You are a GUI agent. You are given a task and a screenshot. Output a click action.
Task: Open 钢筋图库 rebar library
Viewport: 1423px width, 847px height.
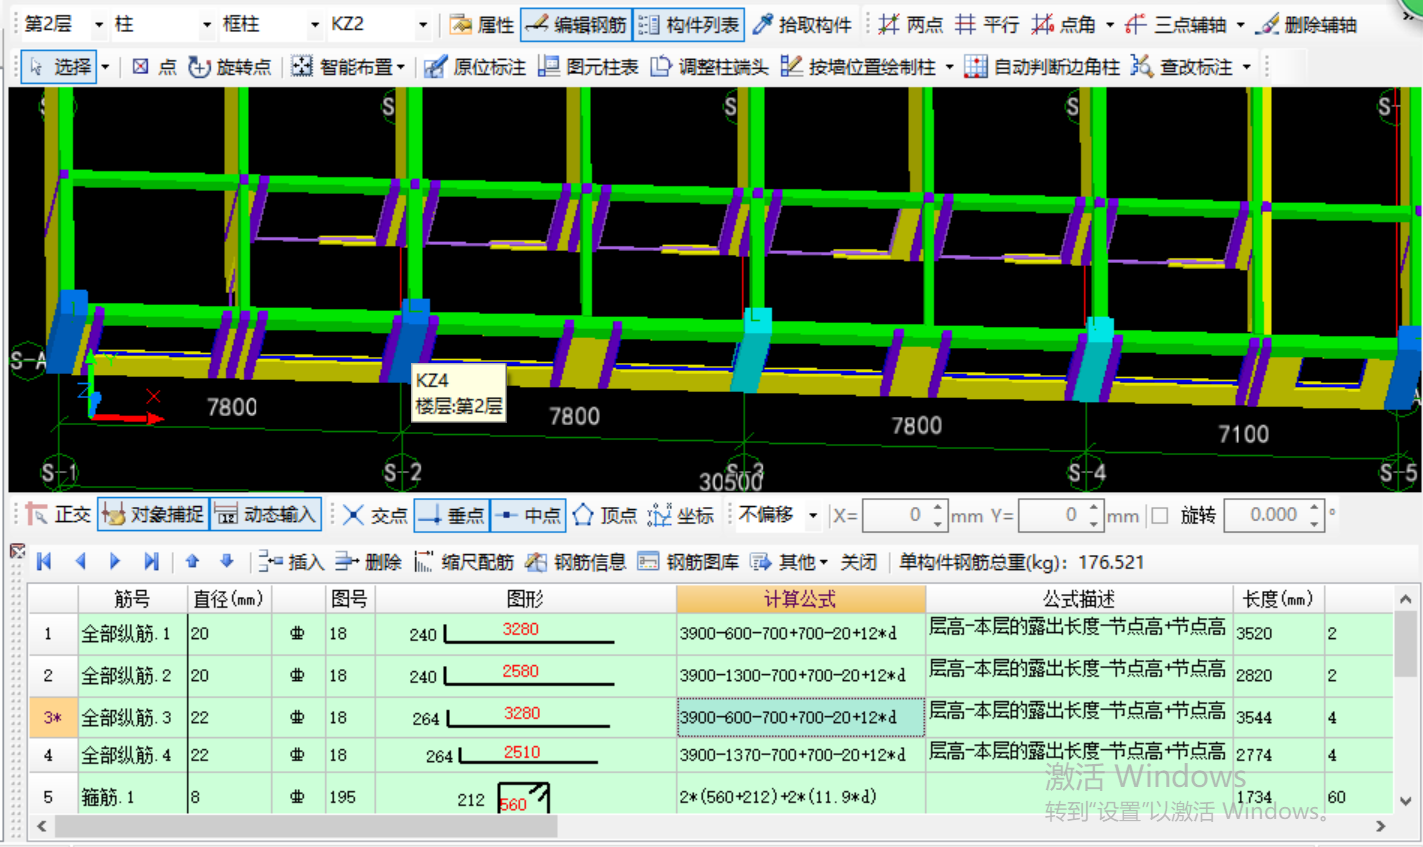pos(689,562)
